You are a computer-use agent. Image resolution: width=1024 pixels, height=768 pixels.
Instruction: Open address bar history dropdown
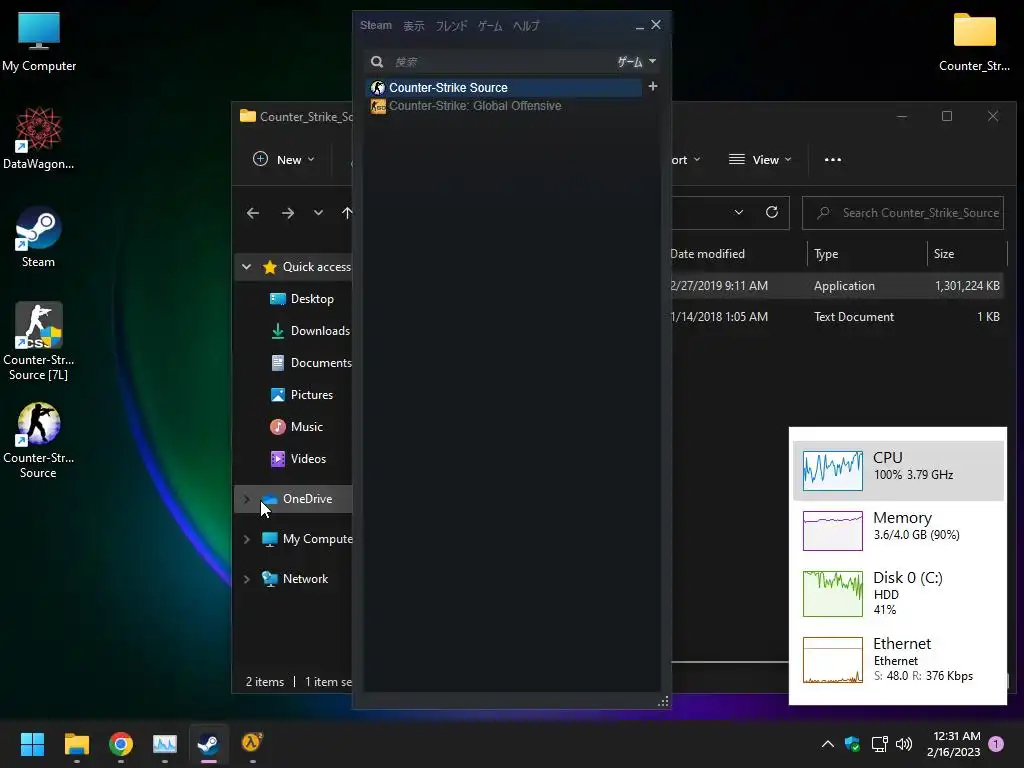739,212
